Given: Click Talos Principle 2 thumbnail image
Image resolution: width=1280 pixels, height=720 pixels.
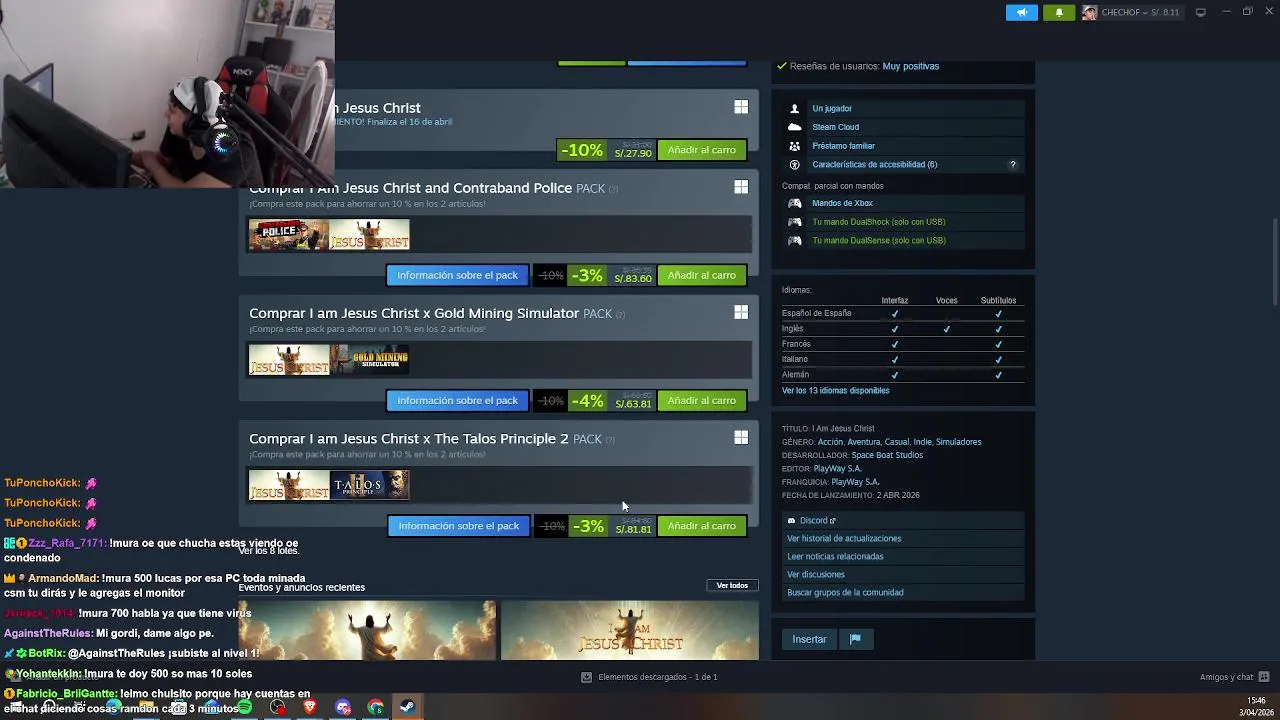Looking at the screenshot, I should pyautogui.click(x=370, y=485).
